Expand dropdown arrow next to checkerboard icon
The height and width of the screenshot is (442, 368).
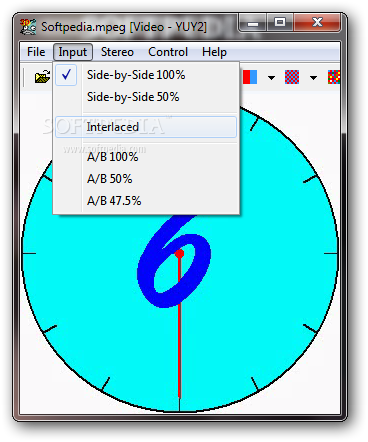pos(313,78)
